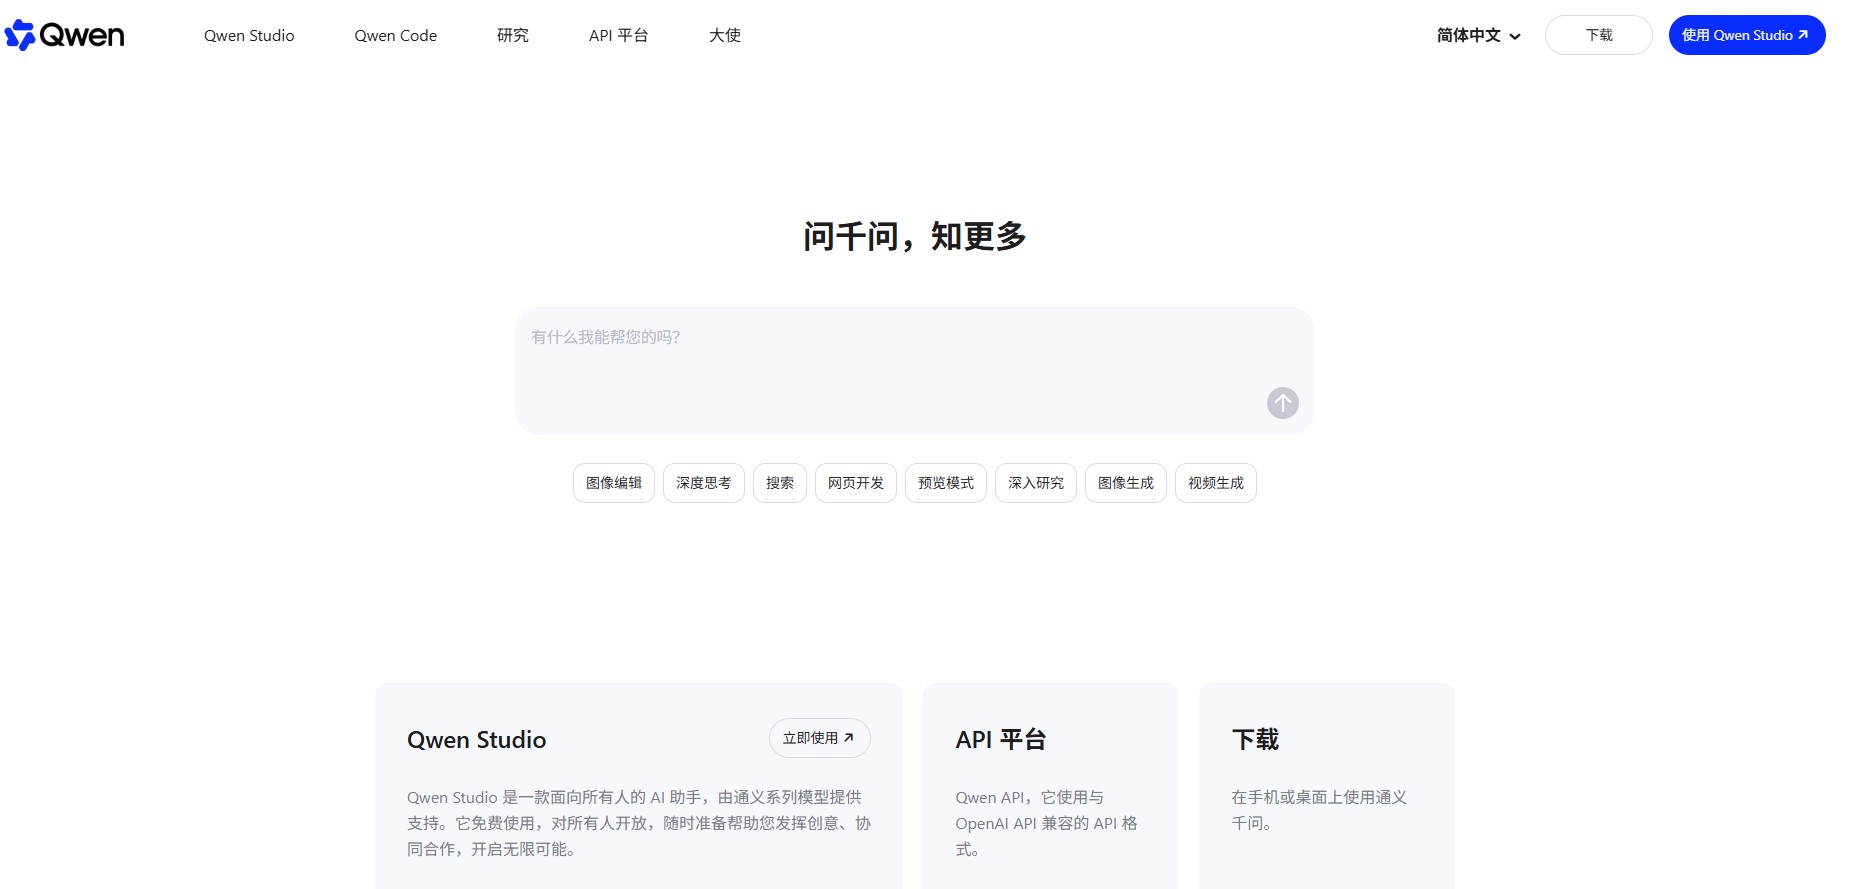The height and width of the screenshot is (889, 1860).
Task: Expand the 简体中文 language dropdown
Action: click(x=1479, y=35)
